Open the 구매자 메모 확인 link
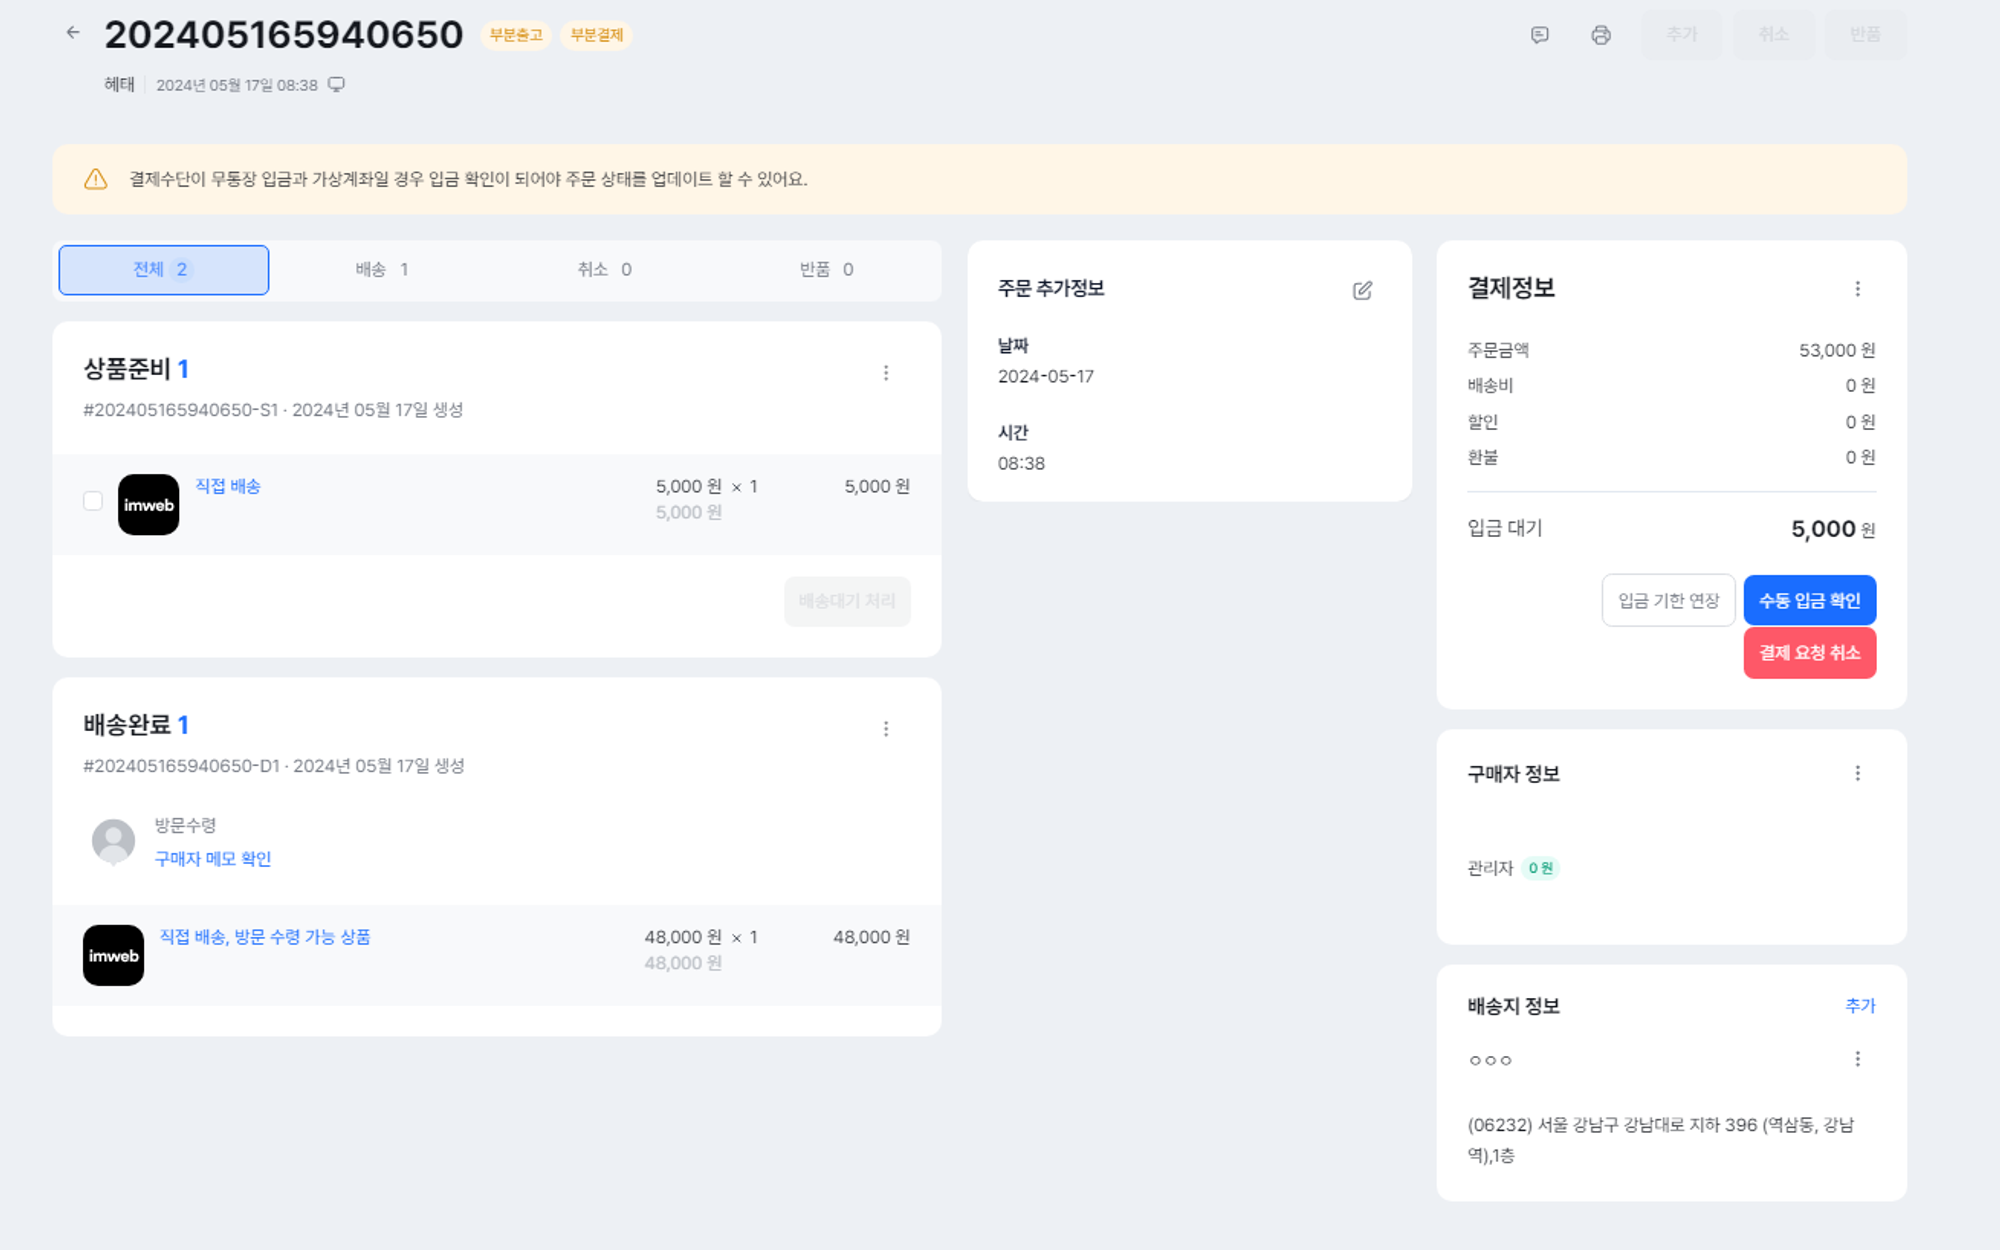This screenshot has height=1250, width=2000. [213, 859]
